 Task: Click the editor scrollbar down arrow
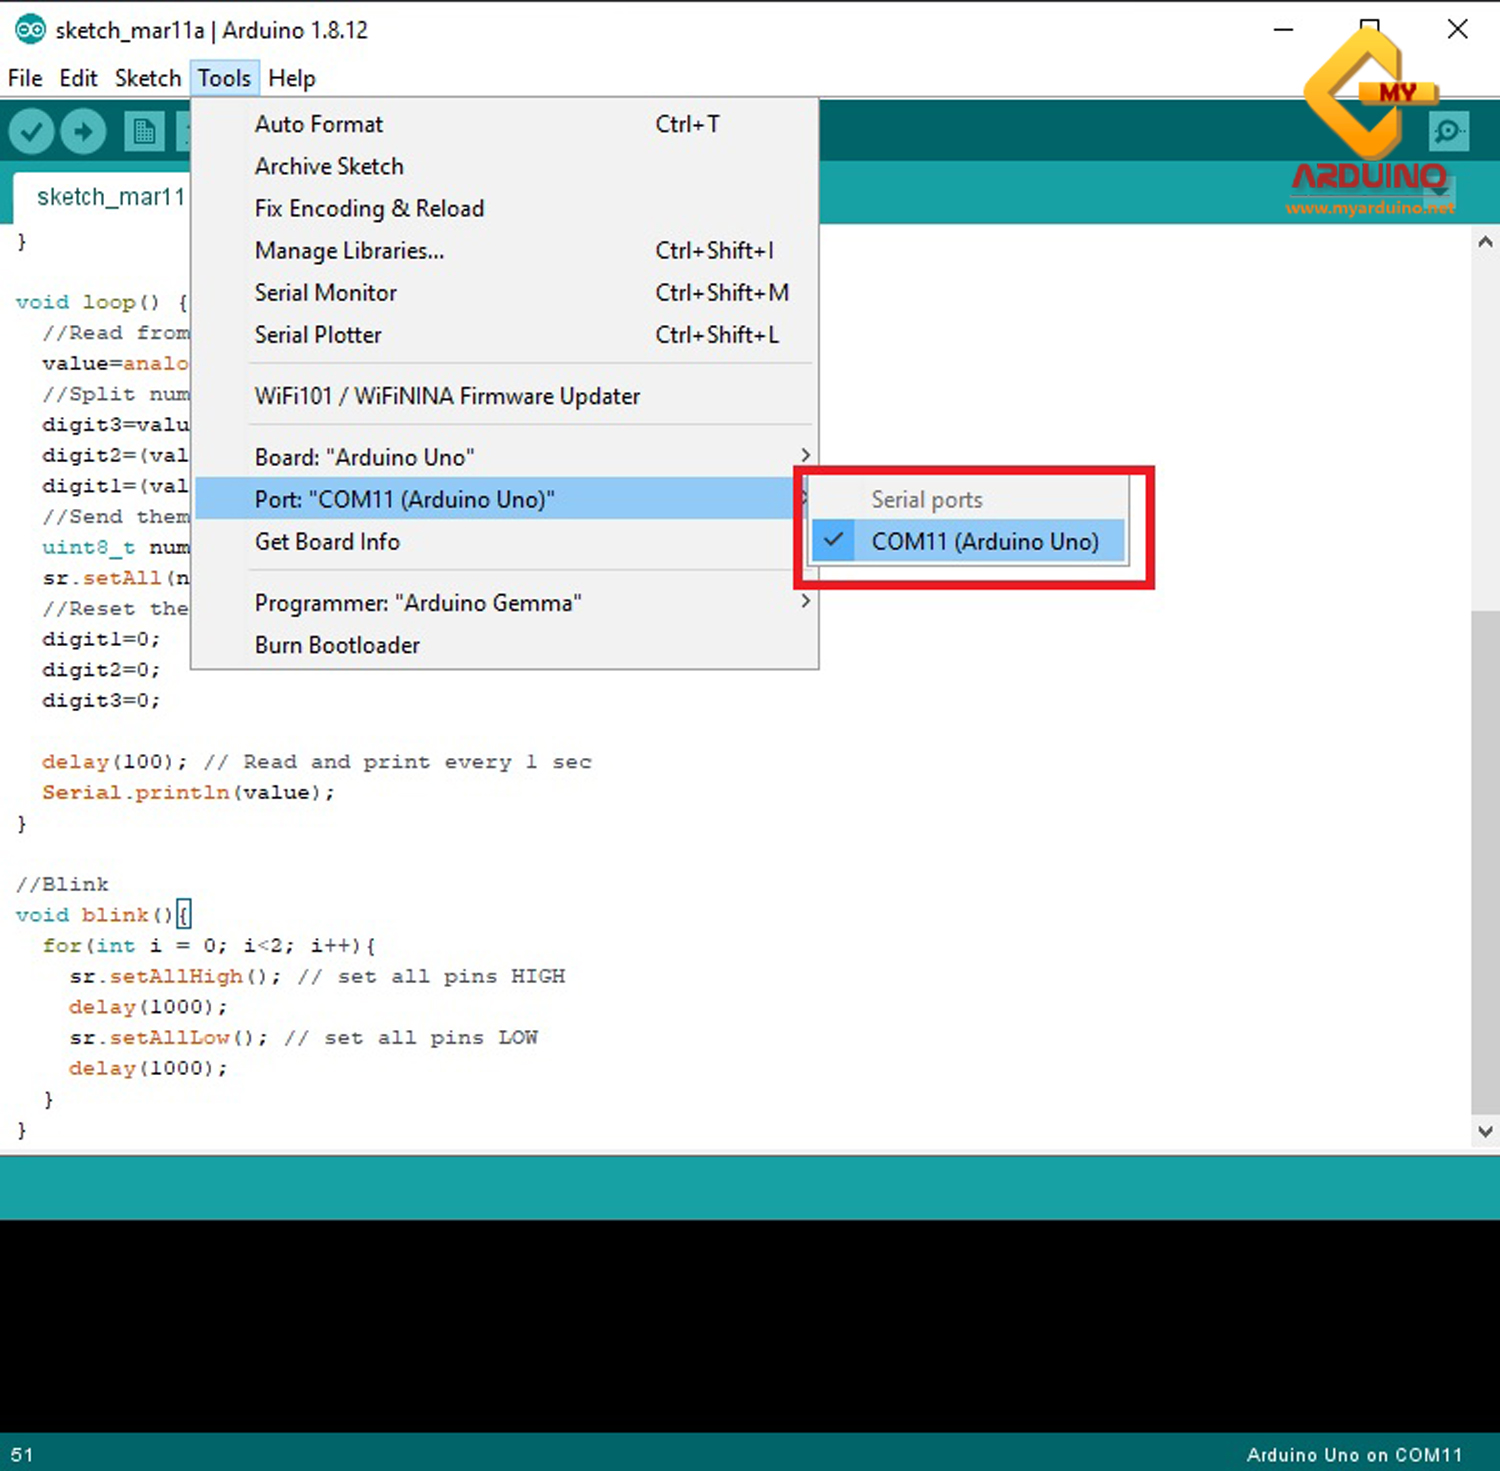point(1485,1131)
